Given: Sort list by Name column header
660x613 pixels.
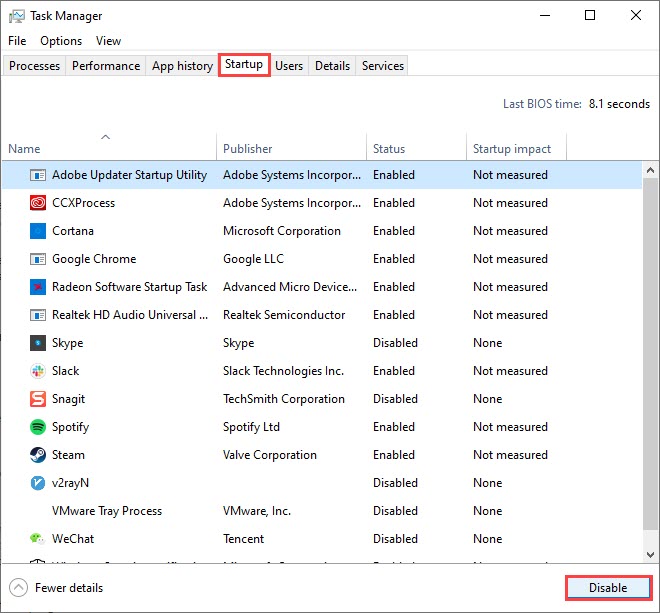Looking at the screenshot, I should click(109, 147).
